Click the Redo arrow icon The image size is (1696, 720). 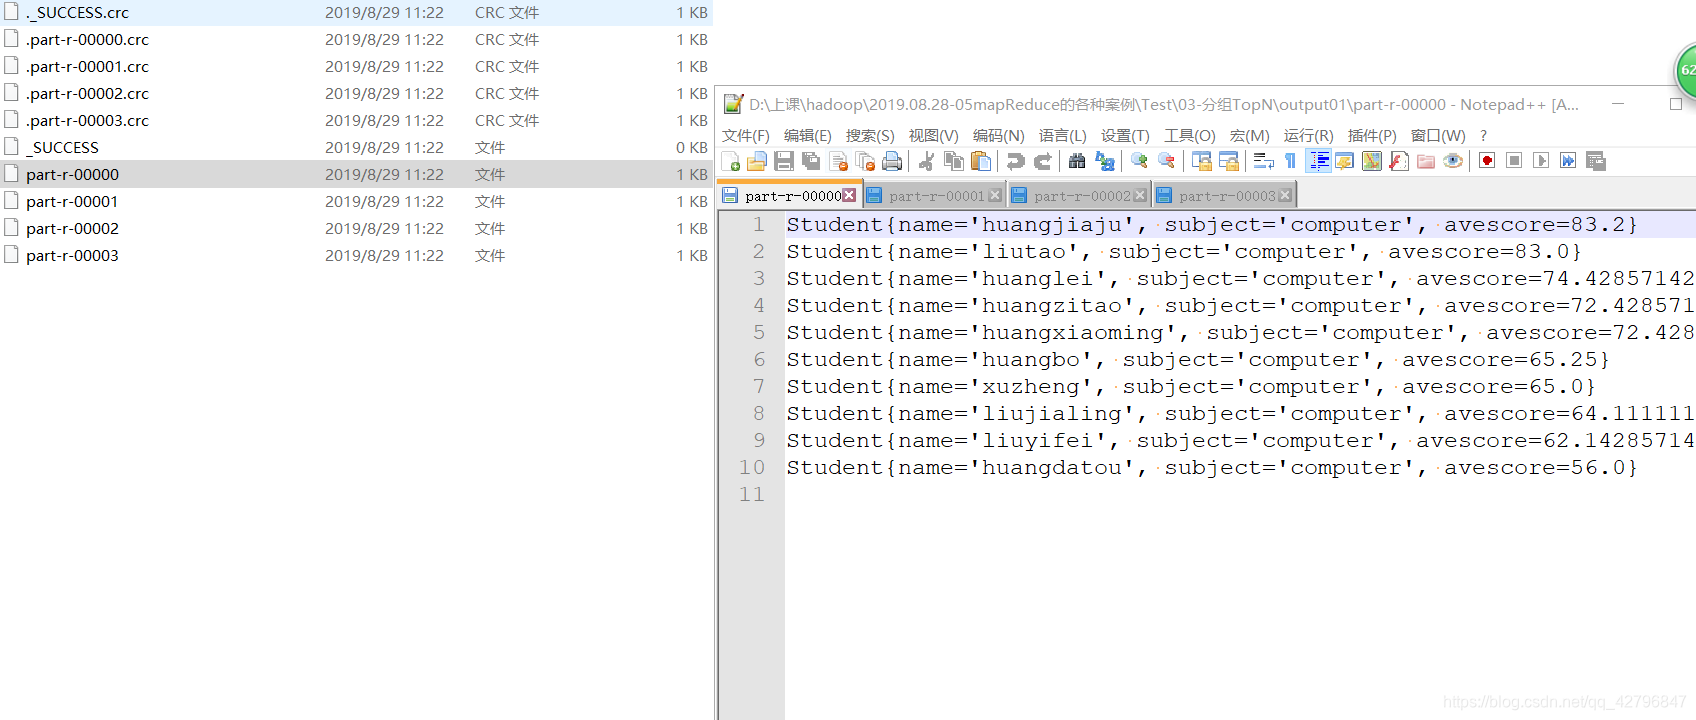point(1043,161)
